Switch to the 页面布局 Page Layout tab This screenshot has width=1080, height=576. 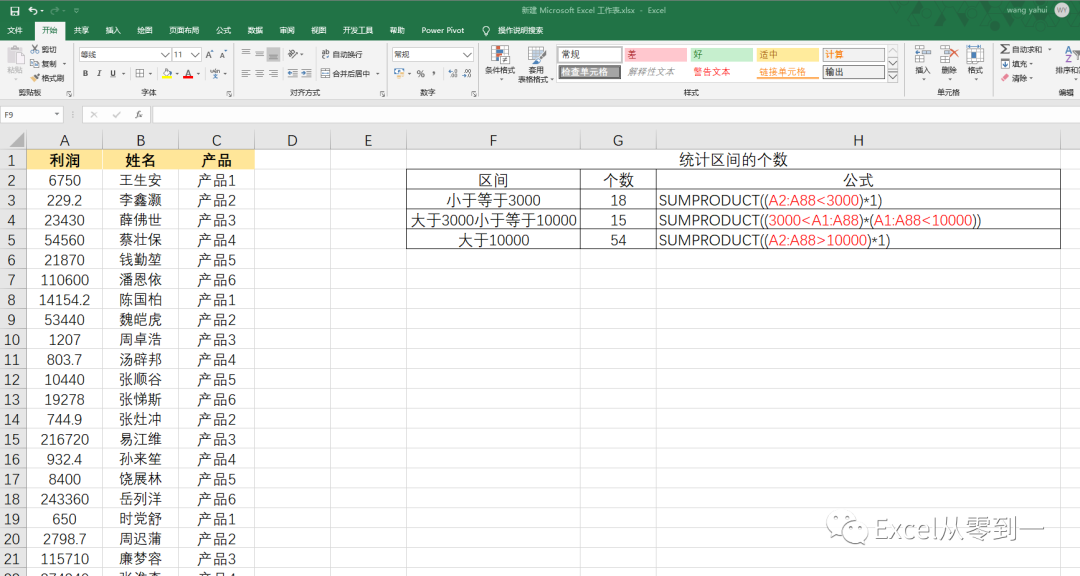pos(184,30)
